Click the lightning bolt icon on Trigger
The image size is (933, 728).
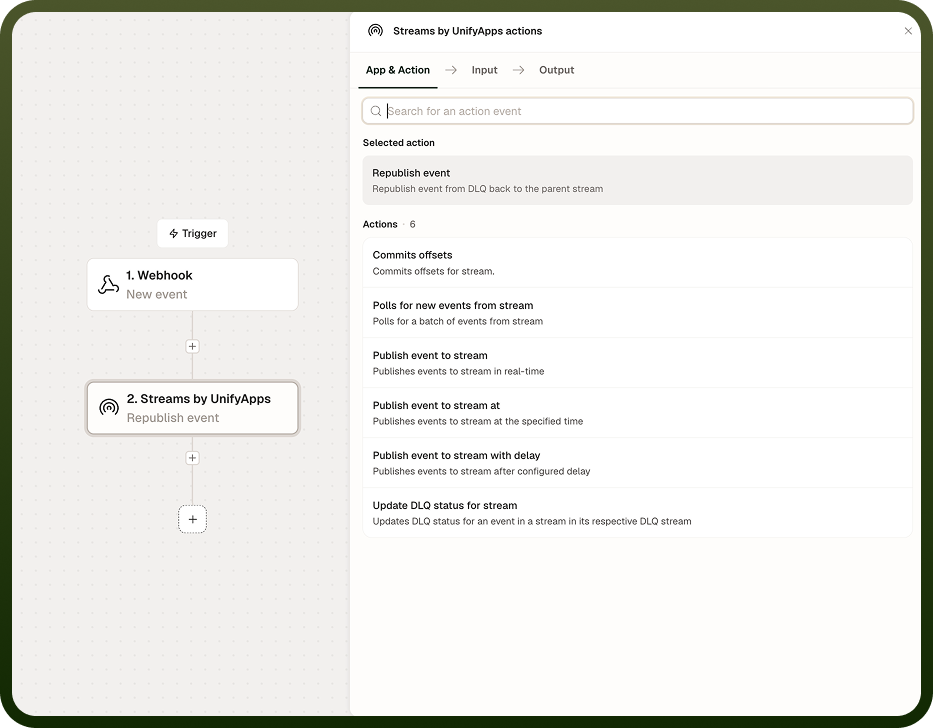click(174, 233)
